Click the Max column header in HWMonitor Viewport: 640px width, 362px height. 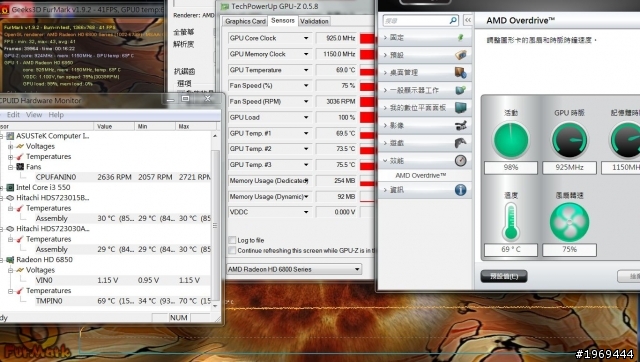click(x=195, y=127)
